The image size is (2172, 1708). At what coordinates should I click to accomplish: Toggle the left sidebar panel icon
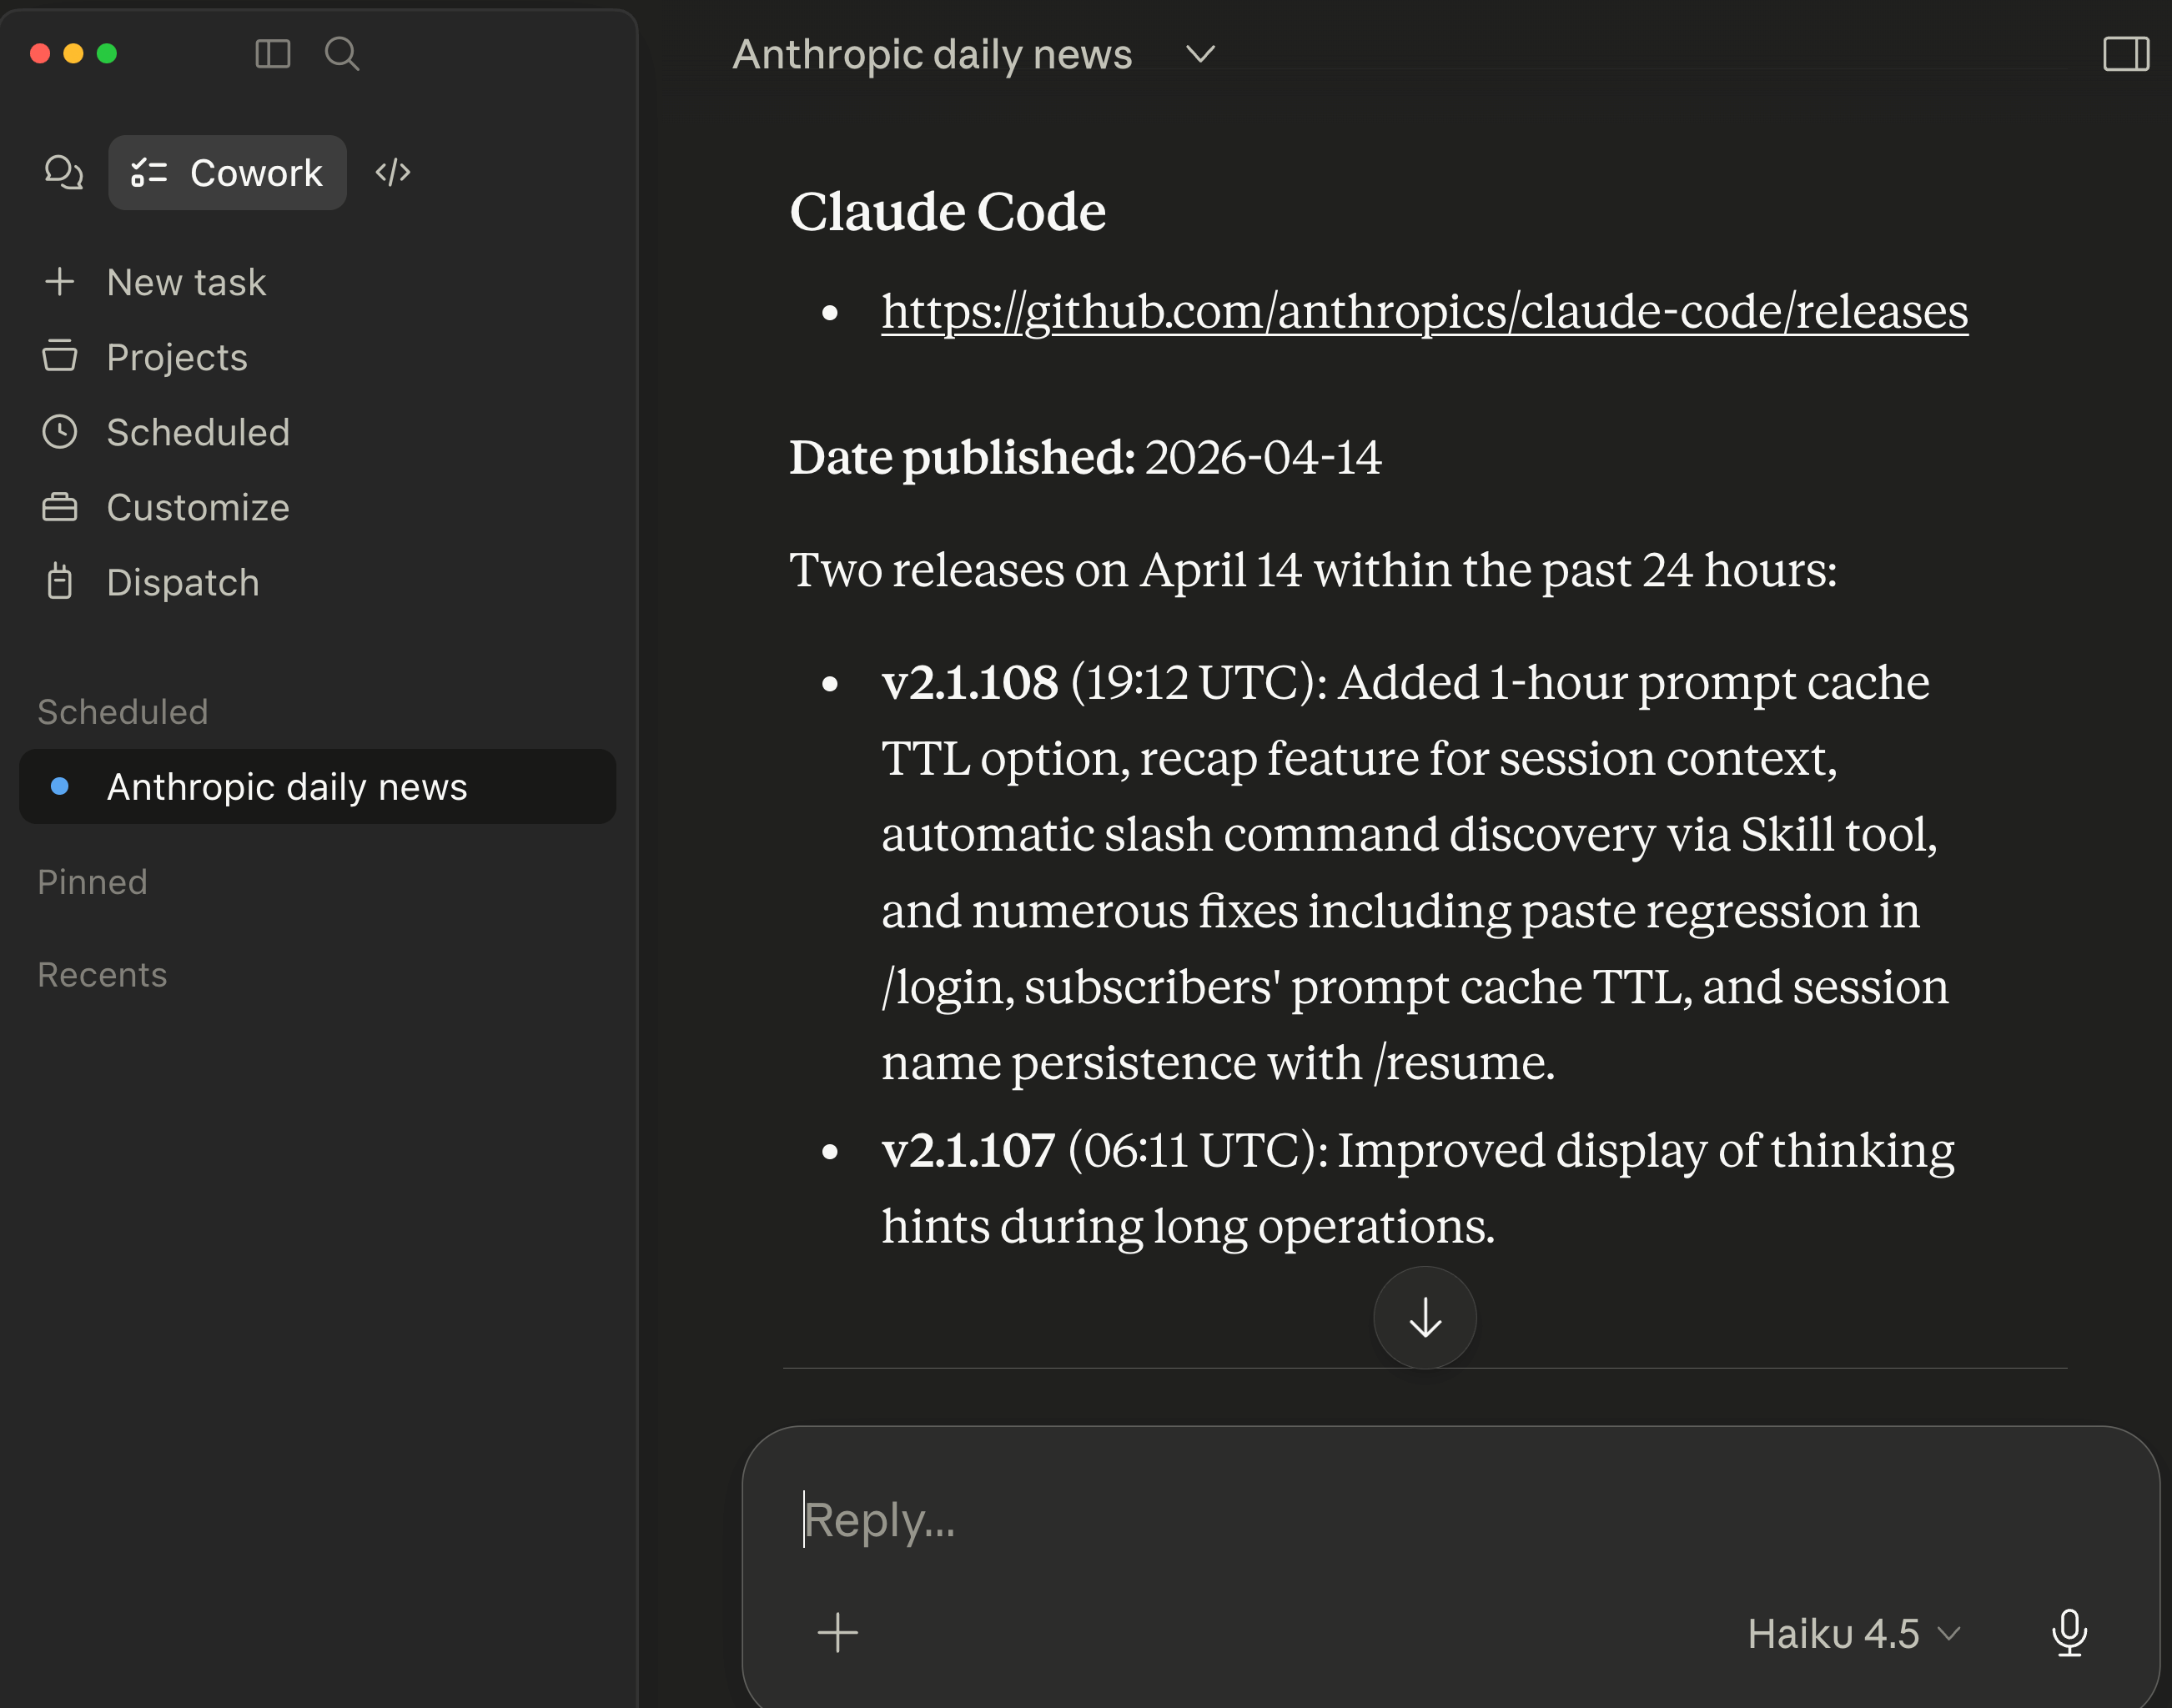pyautogui.click(x=272, y=53)
